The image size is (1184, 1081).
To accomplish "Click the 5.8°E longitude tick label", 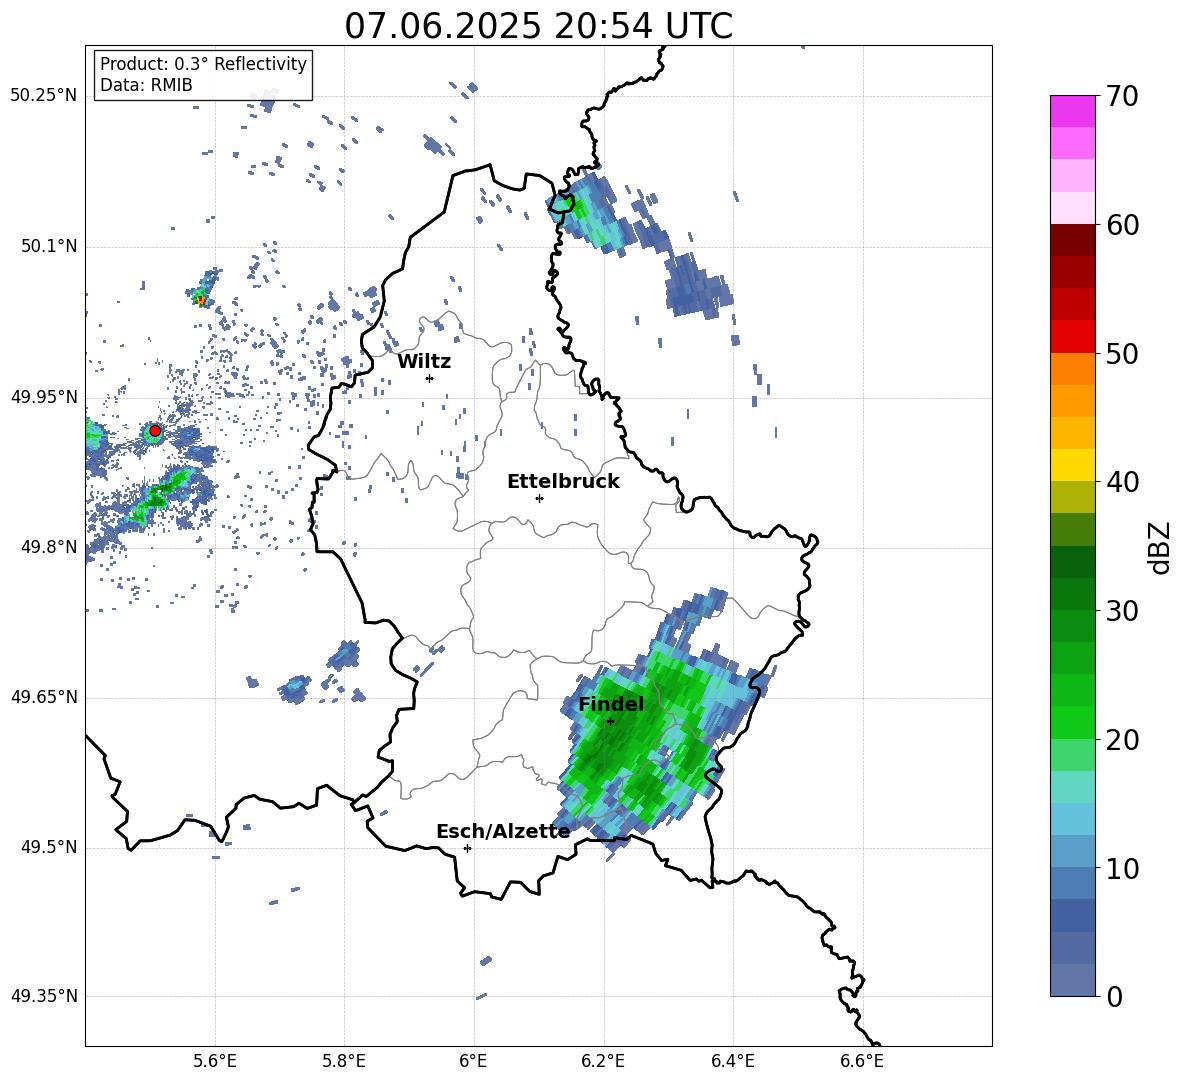I will pyautogui.click(x=344, y=1062).
